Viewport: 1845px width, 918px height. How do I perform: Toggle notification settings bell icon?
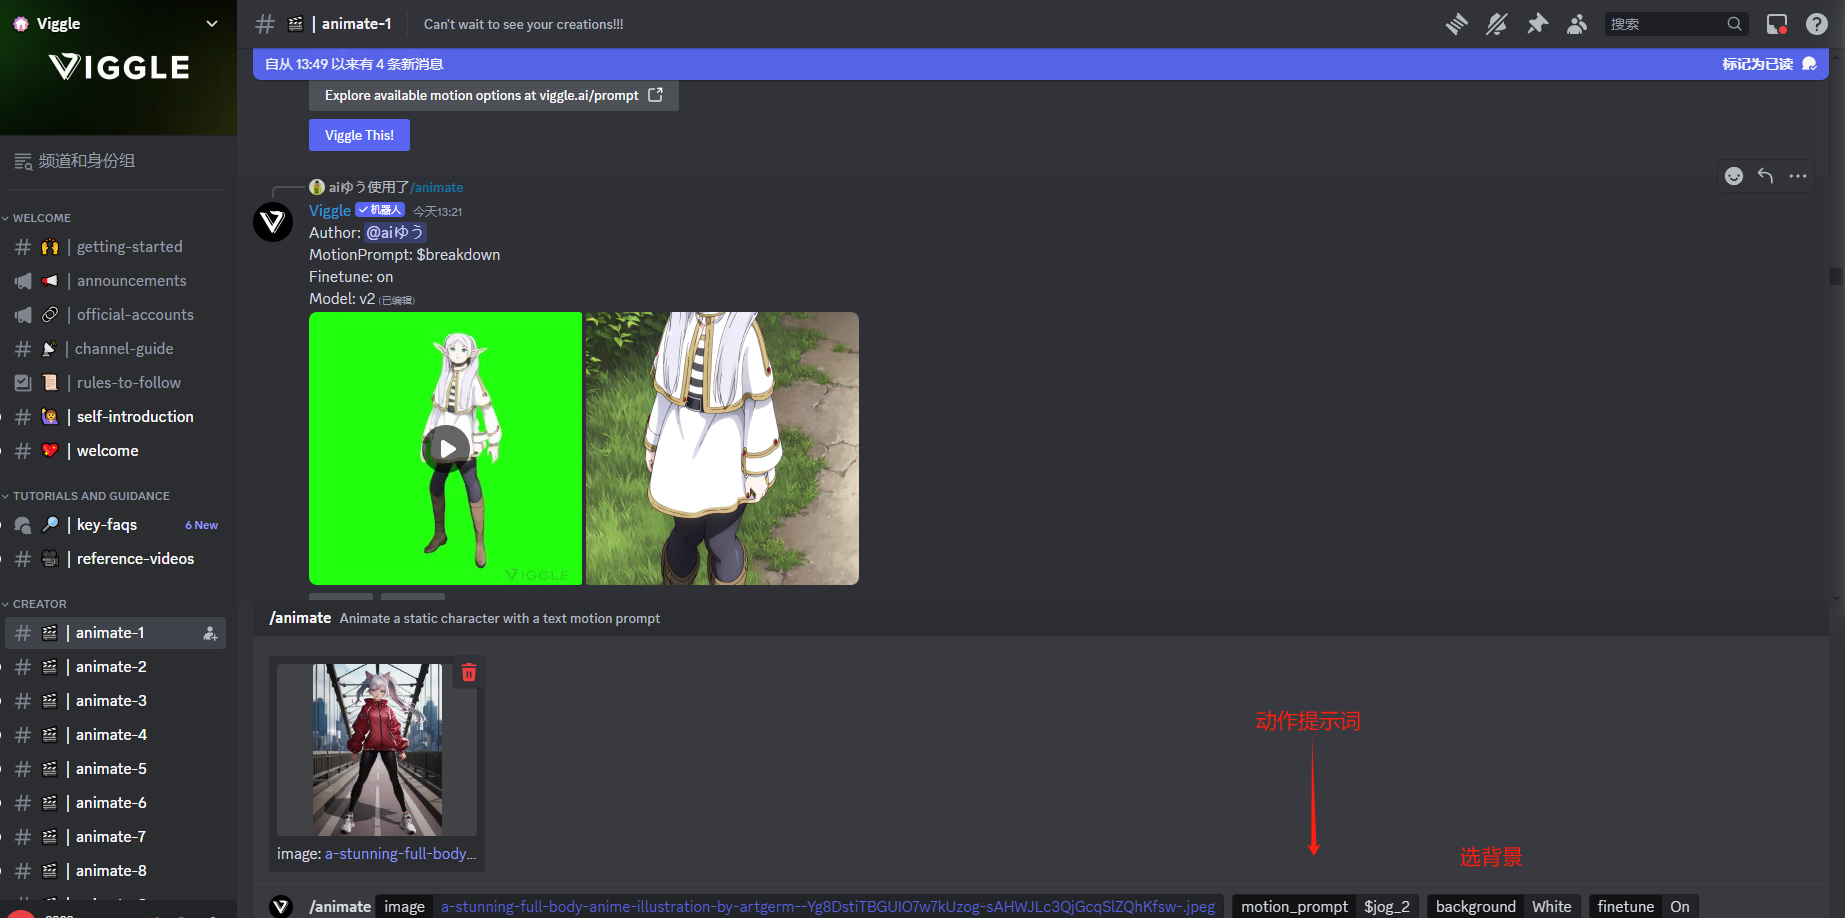pos(1497,24)
